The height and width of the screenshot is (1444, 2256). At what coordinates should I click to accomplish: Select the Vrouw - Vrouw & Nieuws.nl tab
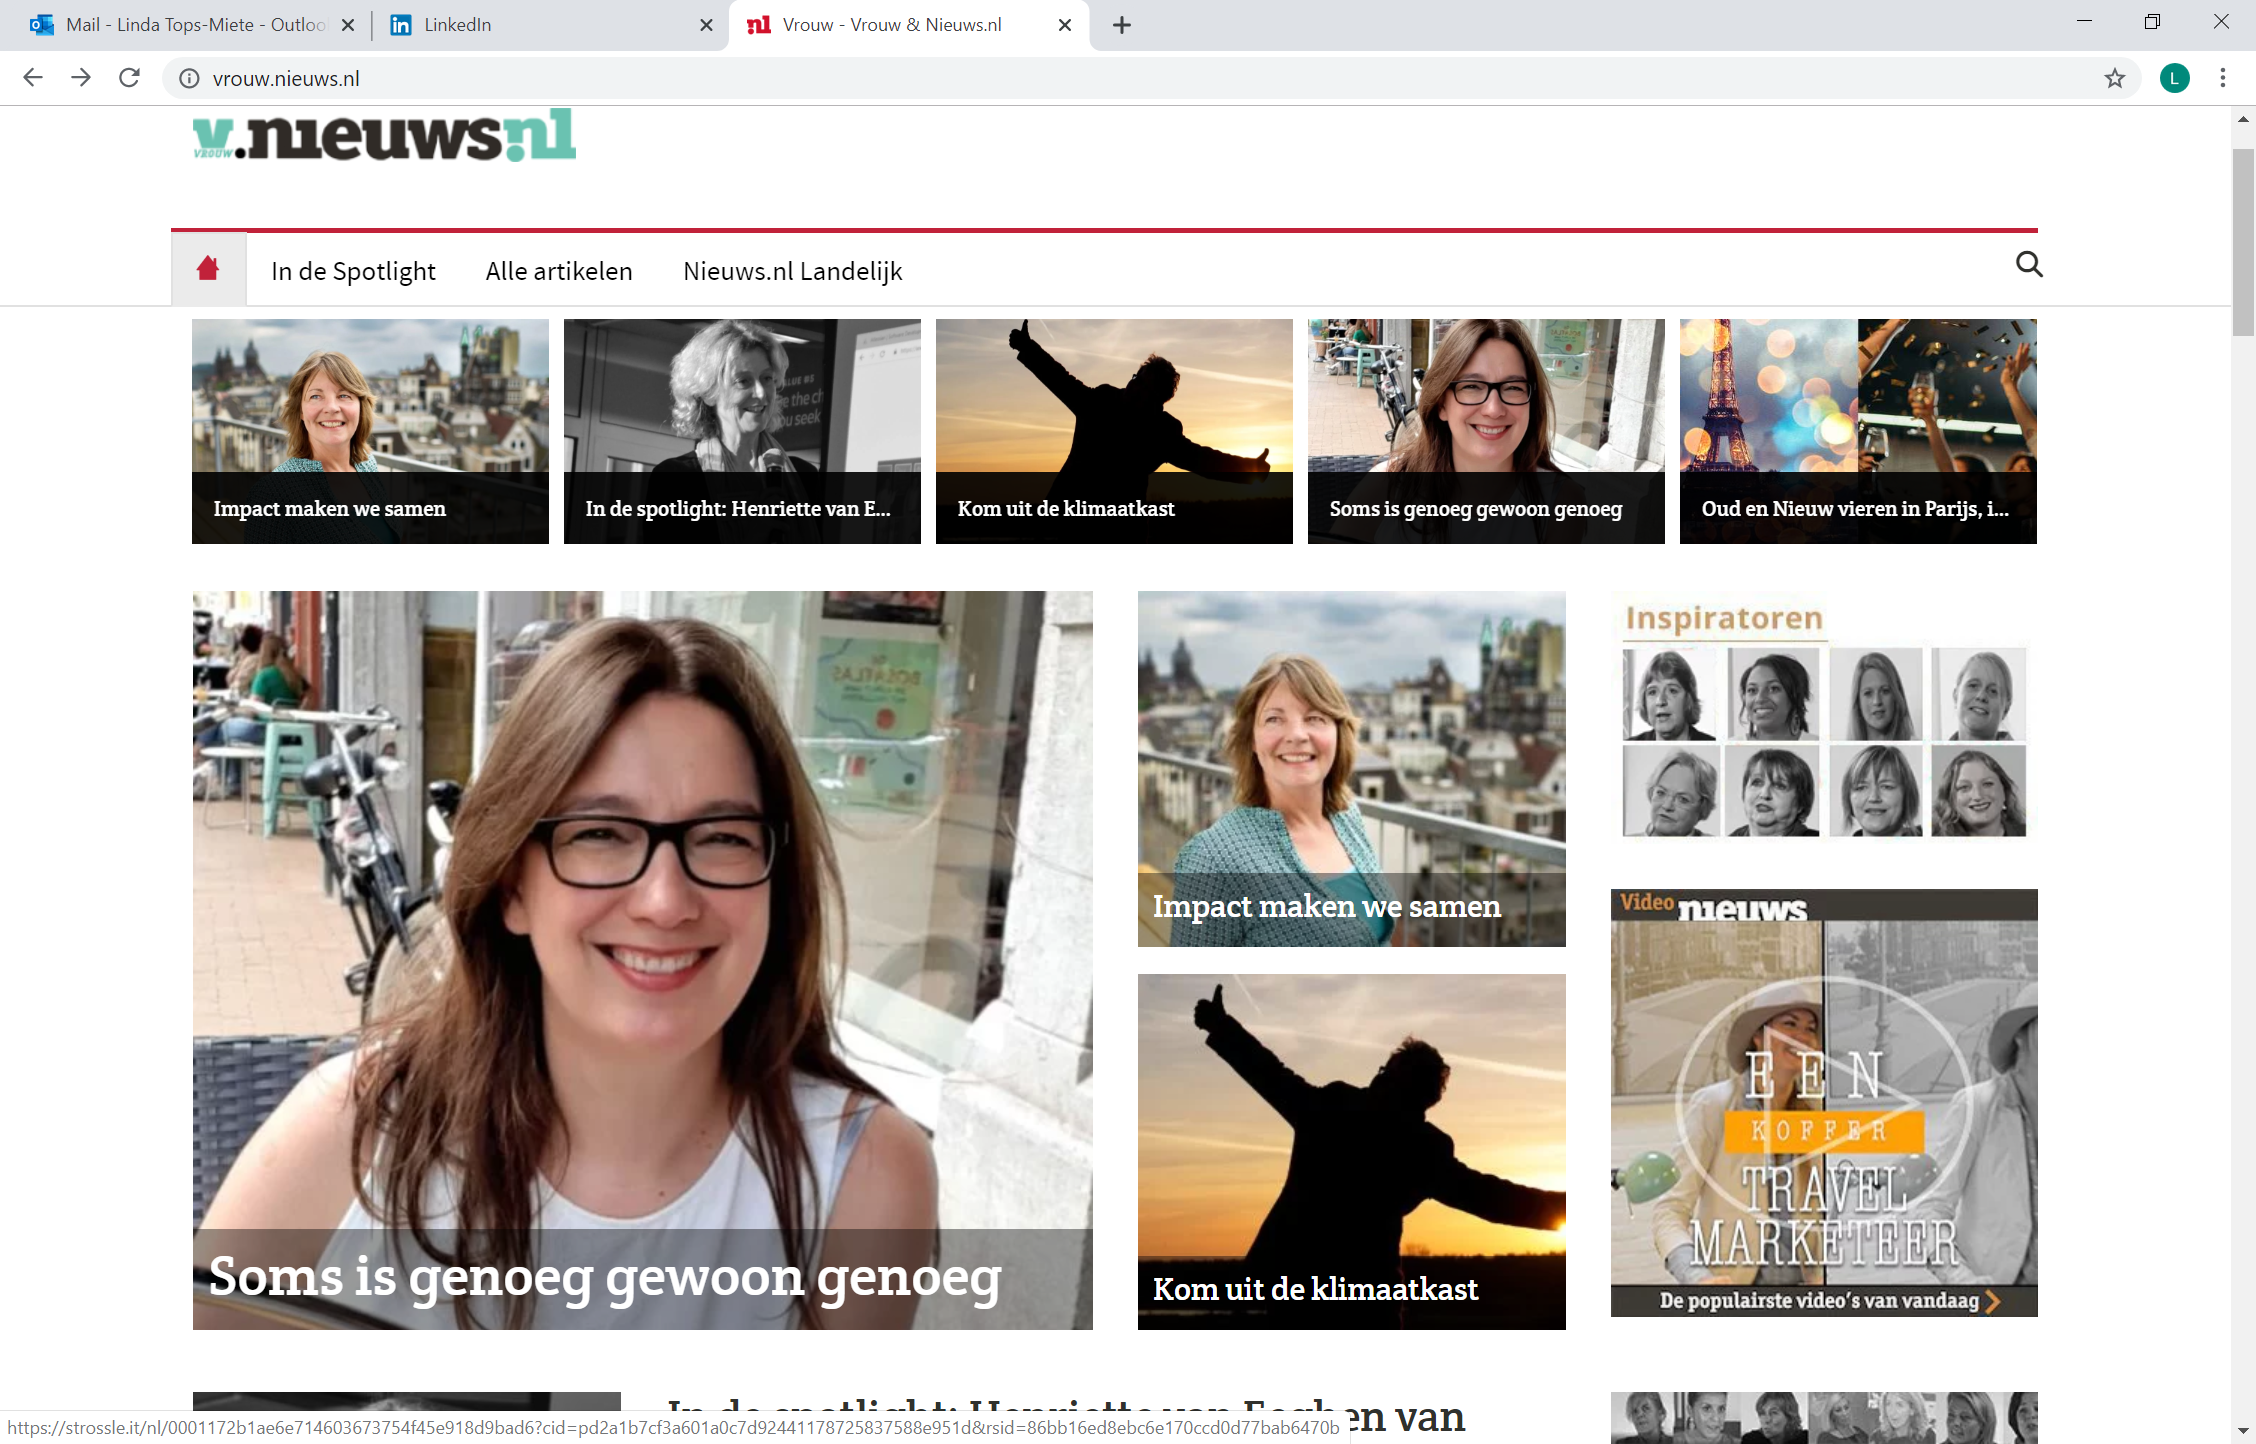(x=908, y=25)
